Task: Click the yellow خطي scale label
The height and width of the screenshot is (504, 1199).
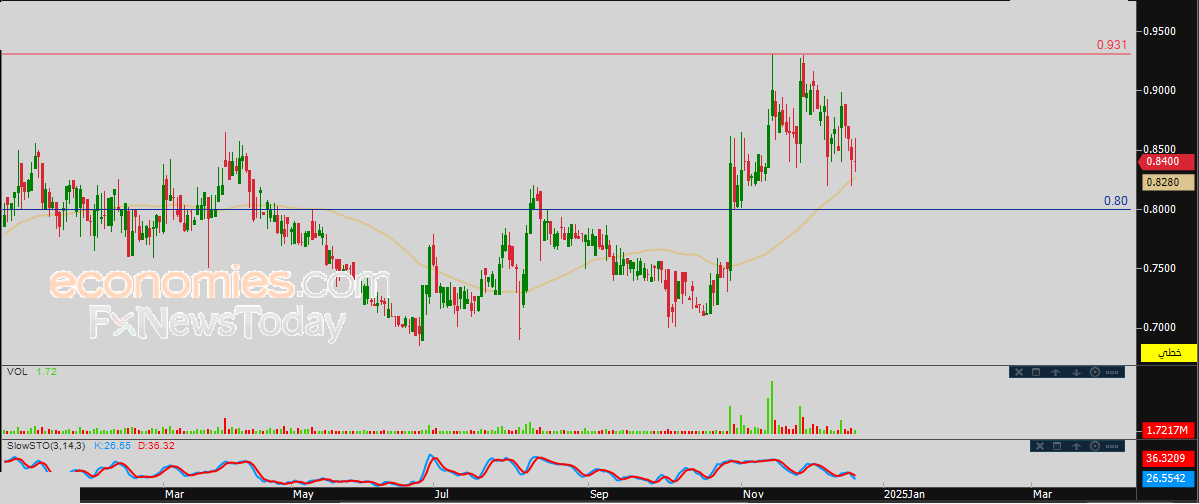Action: [x=1168, y=353]
